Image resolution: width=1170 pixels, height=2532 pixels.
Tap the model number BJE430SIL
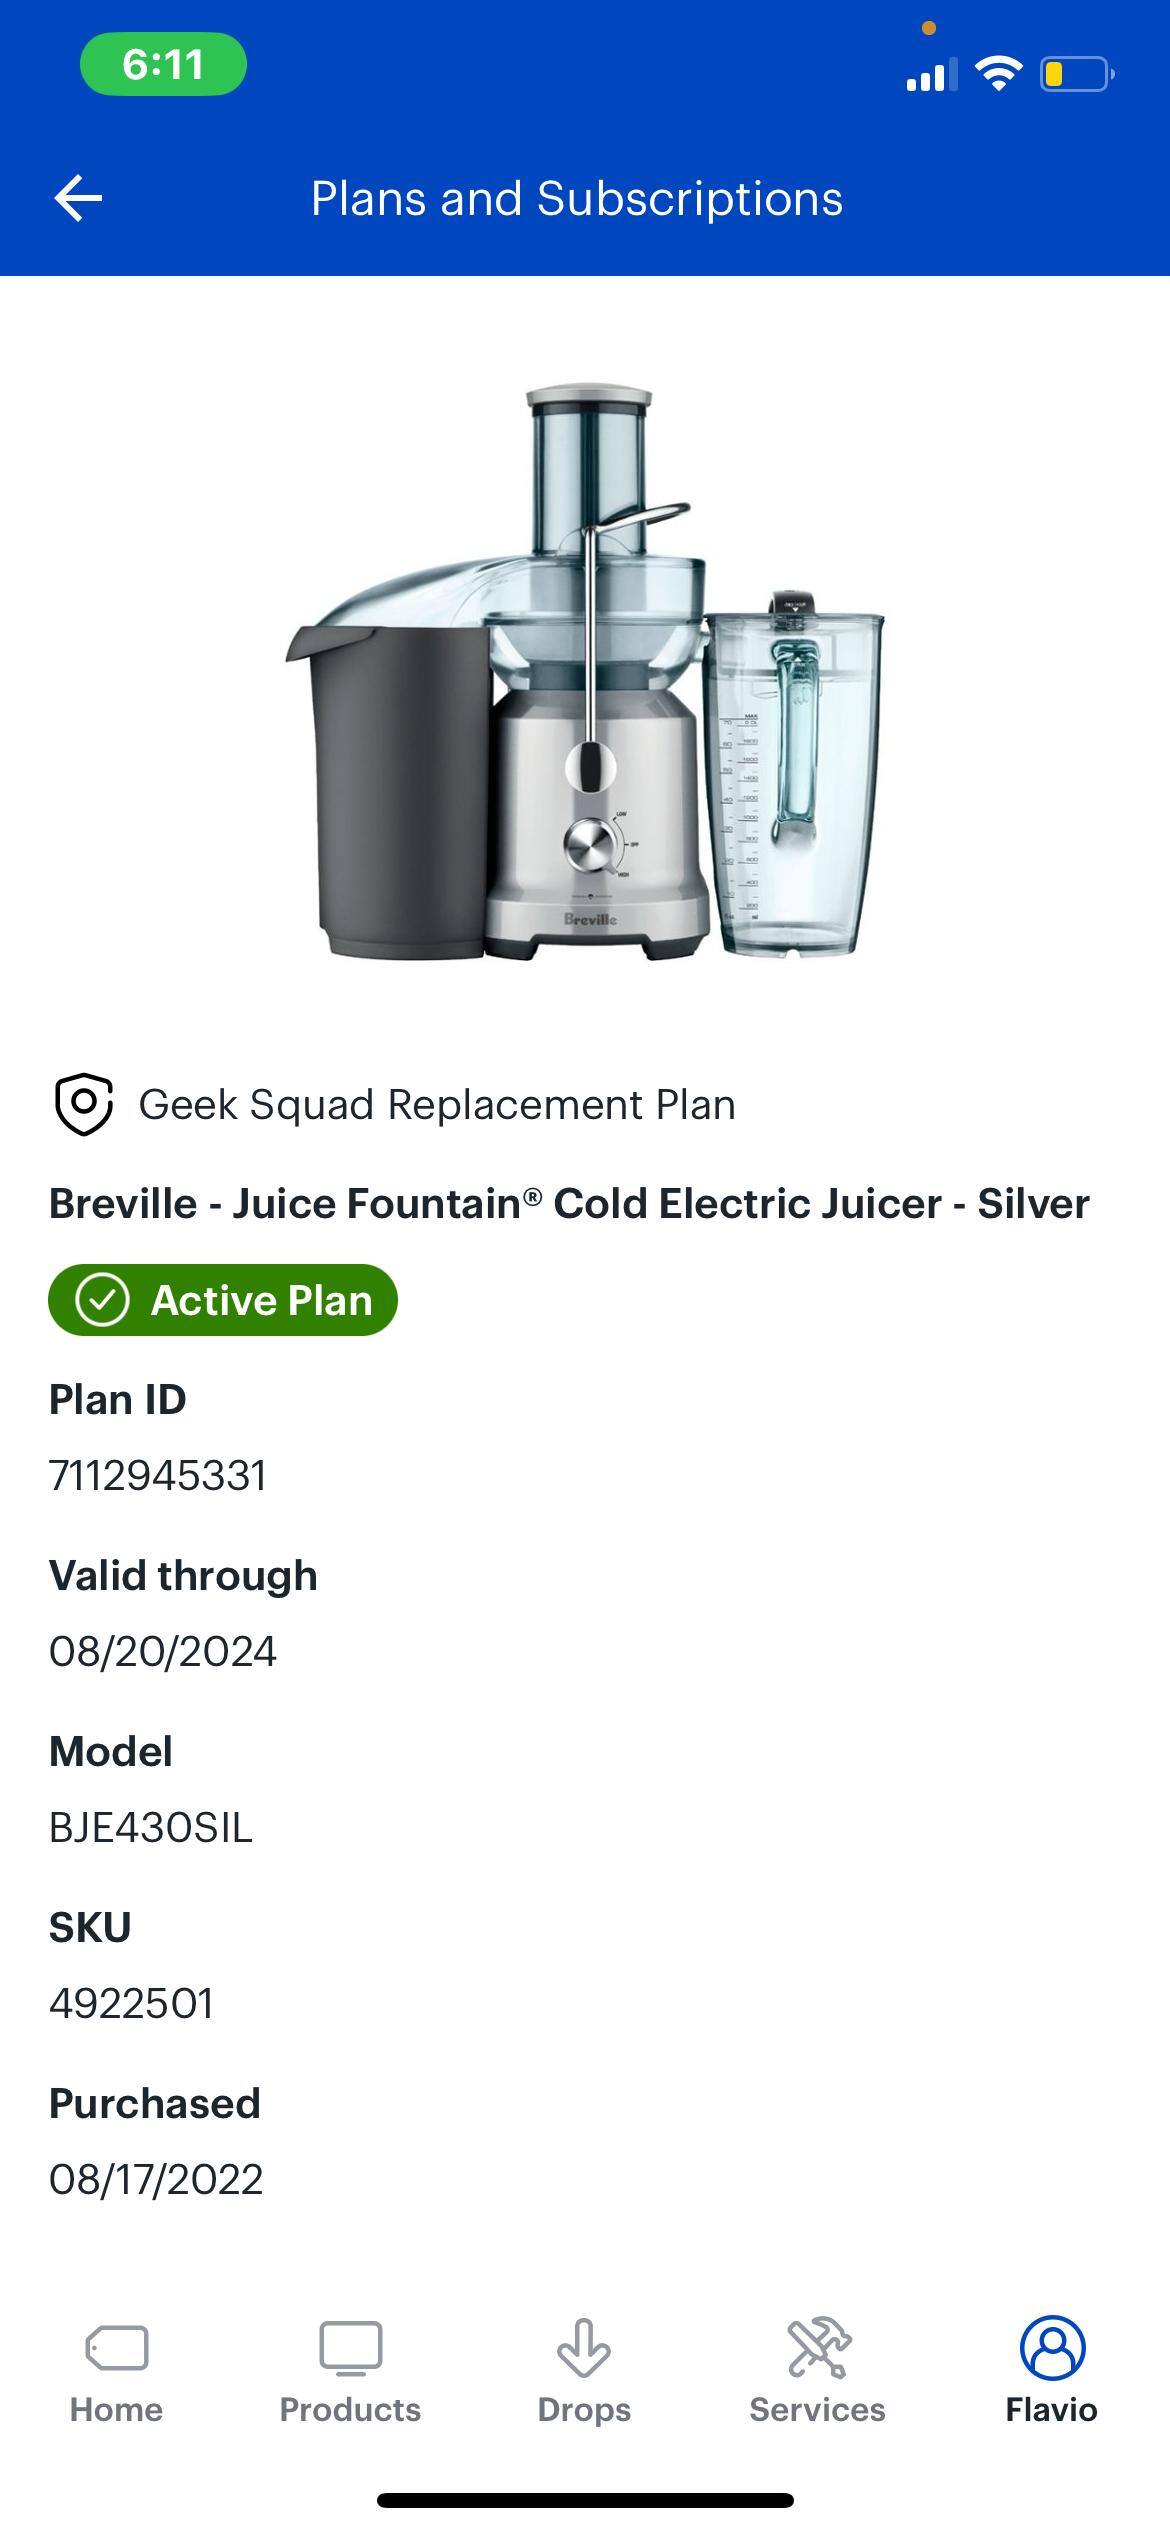point(151,1828)
